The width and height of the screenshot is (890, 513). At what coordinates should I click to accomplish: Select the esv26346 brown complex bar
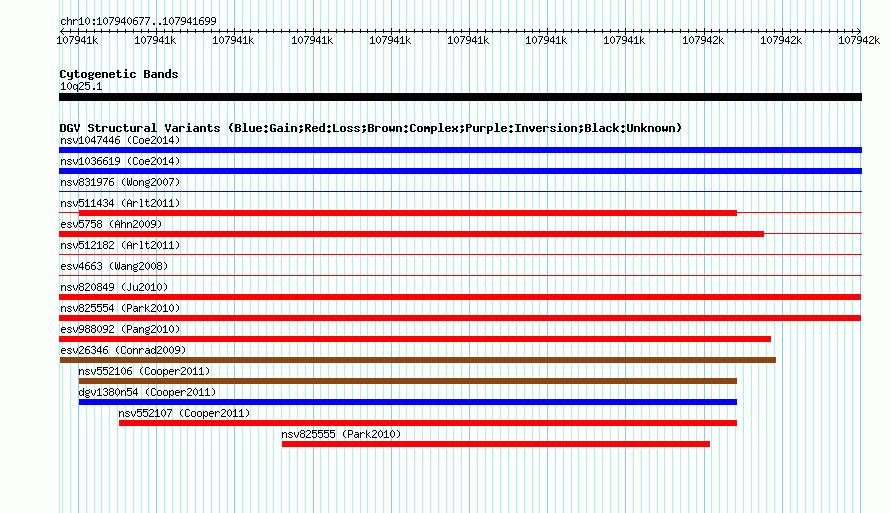[x=418, y=360]
